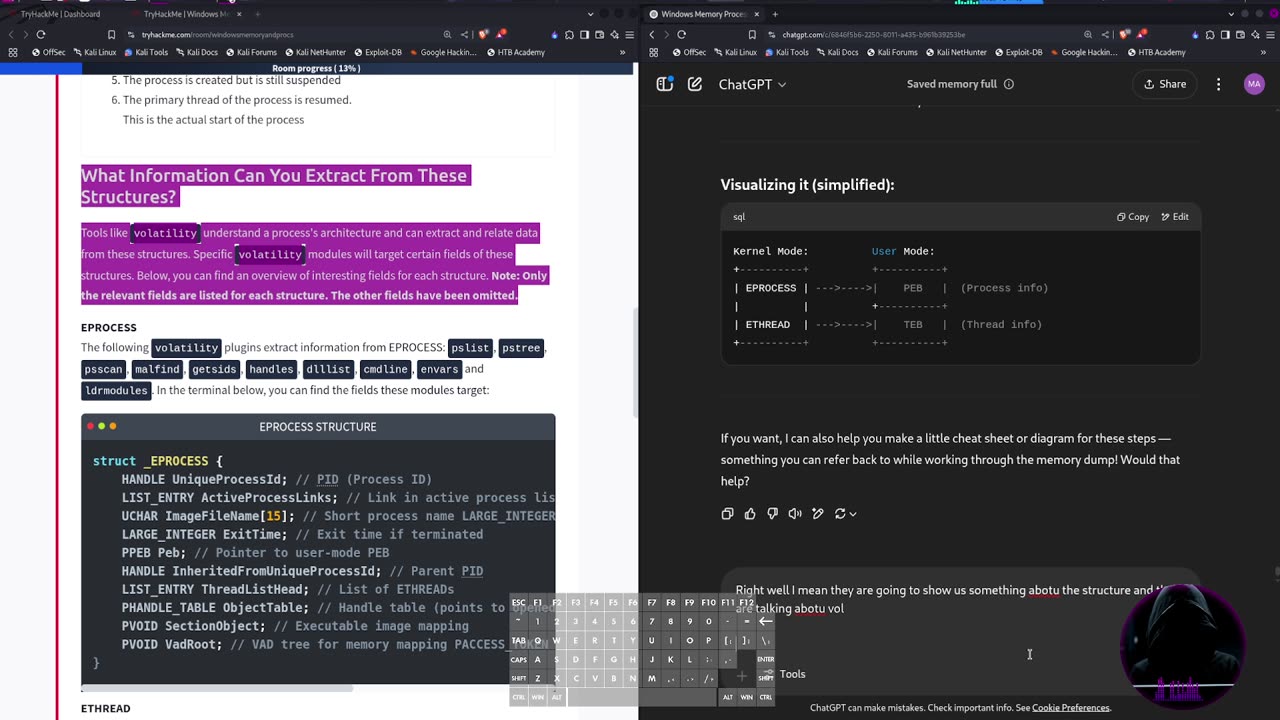Click the EPROCESS section heading
Viewport: 1280px width, 720px height.
click(109, 328)
